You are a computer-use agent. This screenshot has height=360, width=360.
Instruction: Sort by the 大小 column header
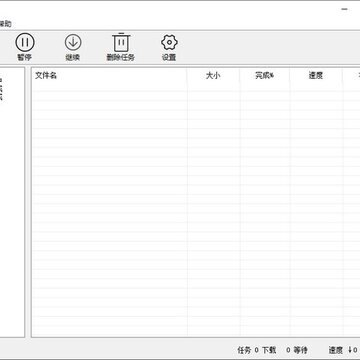coord(213,76)
